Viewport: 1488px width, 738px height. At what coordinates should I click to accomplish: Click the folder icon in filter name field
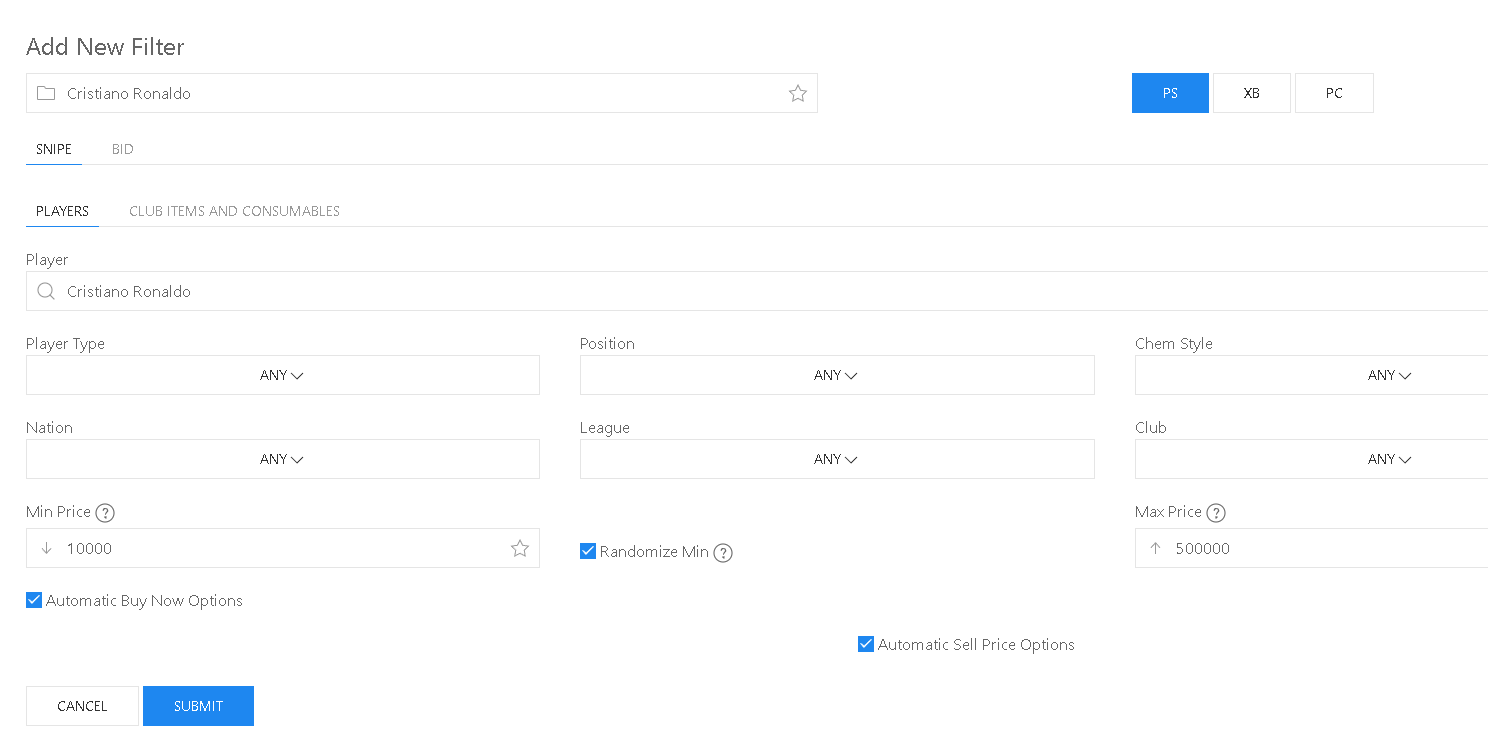pos(46,93)
